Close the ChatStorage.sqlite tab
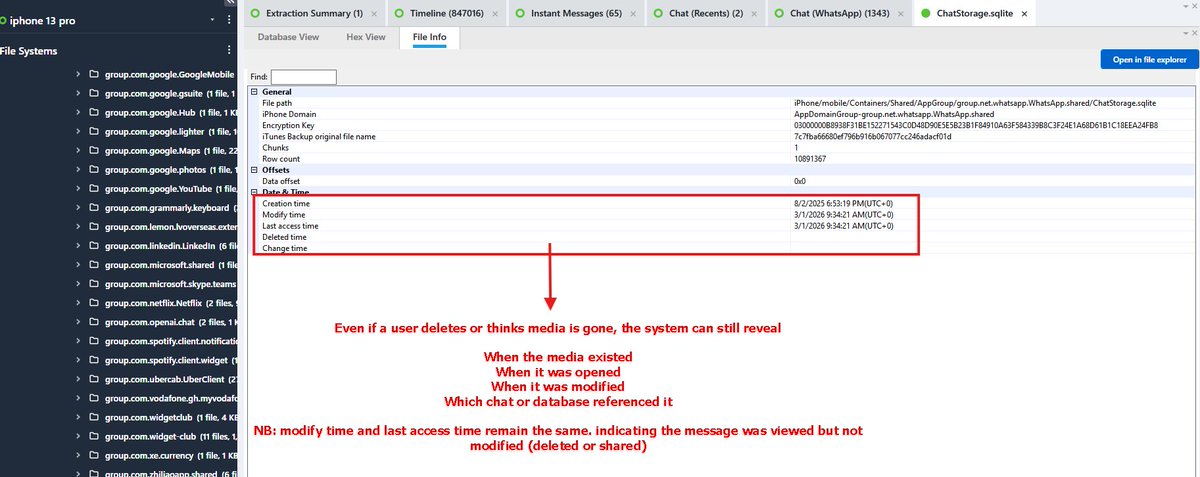Viewport: 1200px width, 477px height. coord(1023,14)
